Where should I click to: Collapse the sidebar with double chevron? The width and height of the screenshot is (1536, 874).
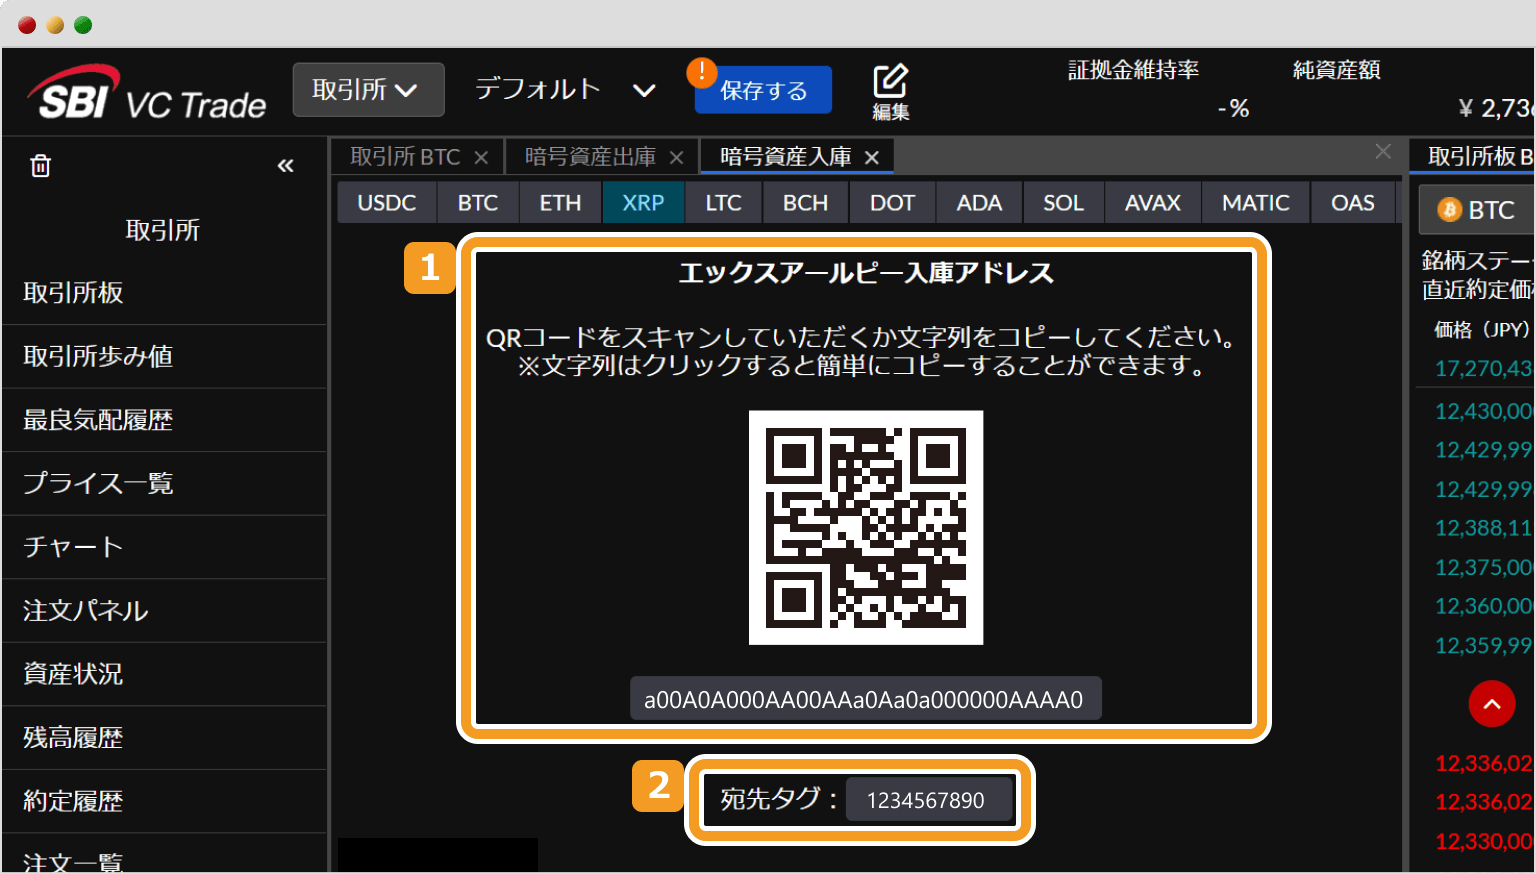point(285,166)
